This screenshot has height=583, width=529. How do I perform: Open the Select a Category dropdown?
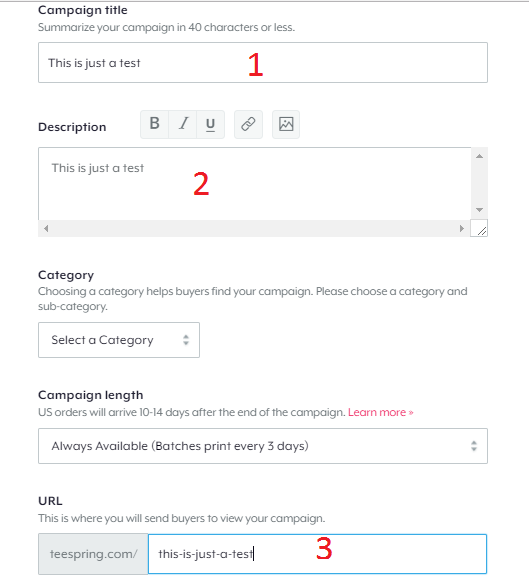coord(119,340)
